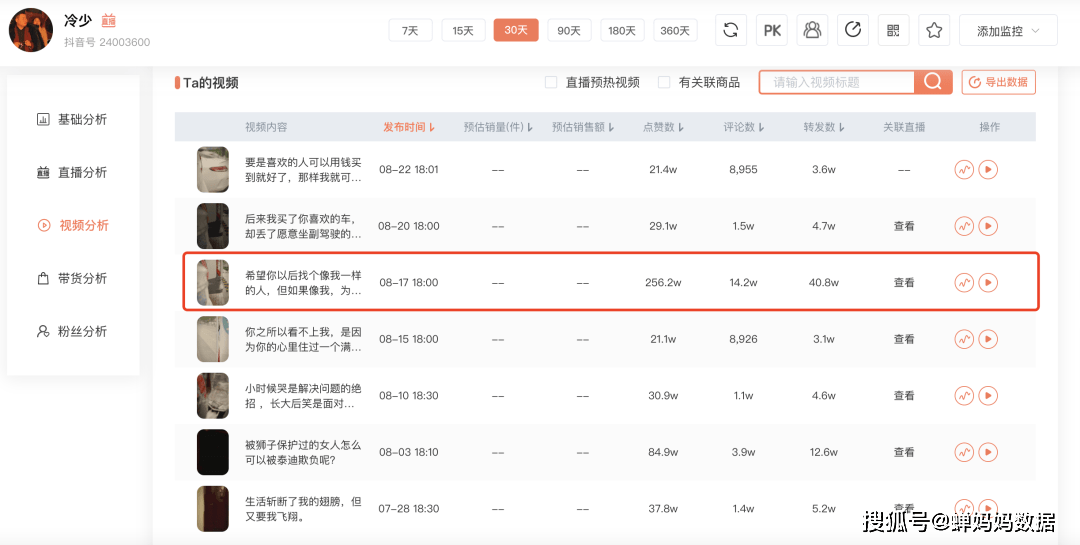Sort by 转发数 column

(x=824, y=127)
